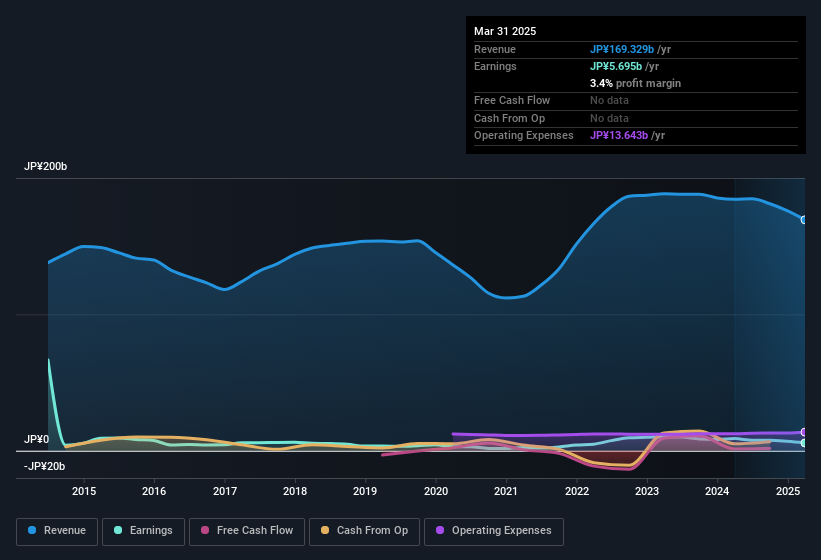The width and height of the screenshot is (821, 560).
Task: Toggle the Operating Expenses legend button
Action: pos(494,531)
